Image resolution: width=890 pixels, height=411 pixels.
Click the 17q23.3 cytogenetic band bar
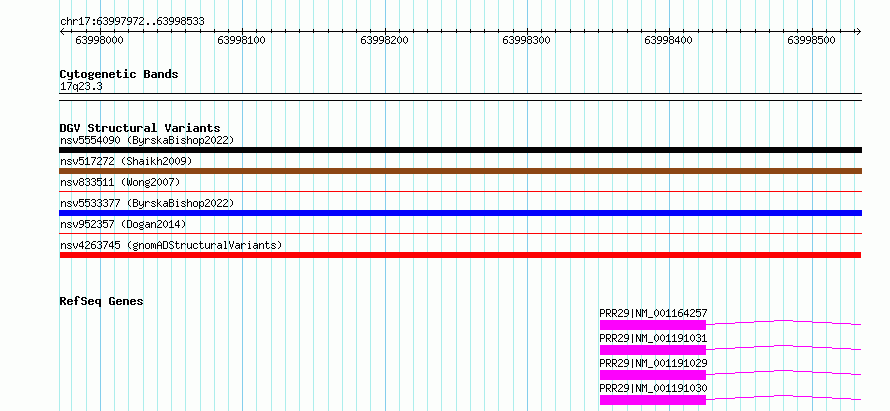click(x=460, y=97)
